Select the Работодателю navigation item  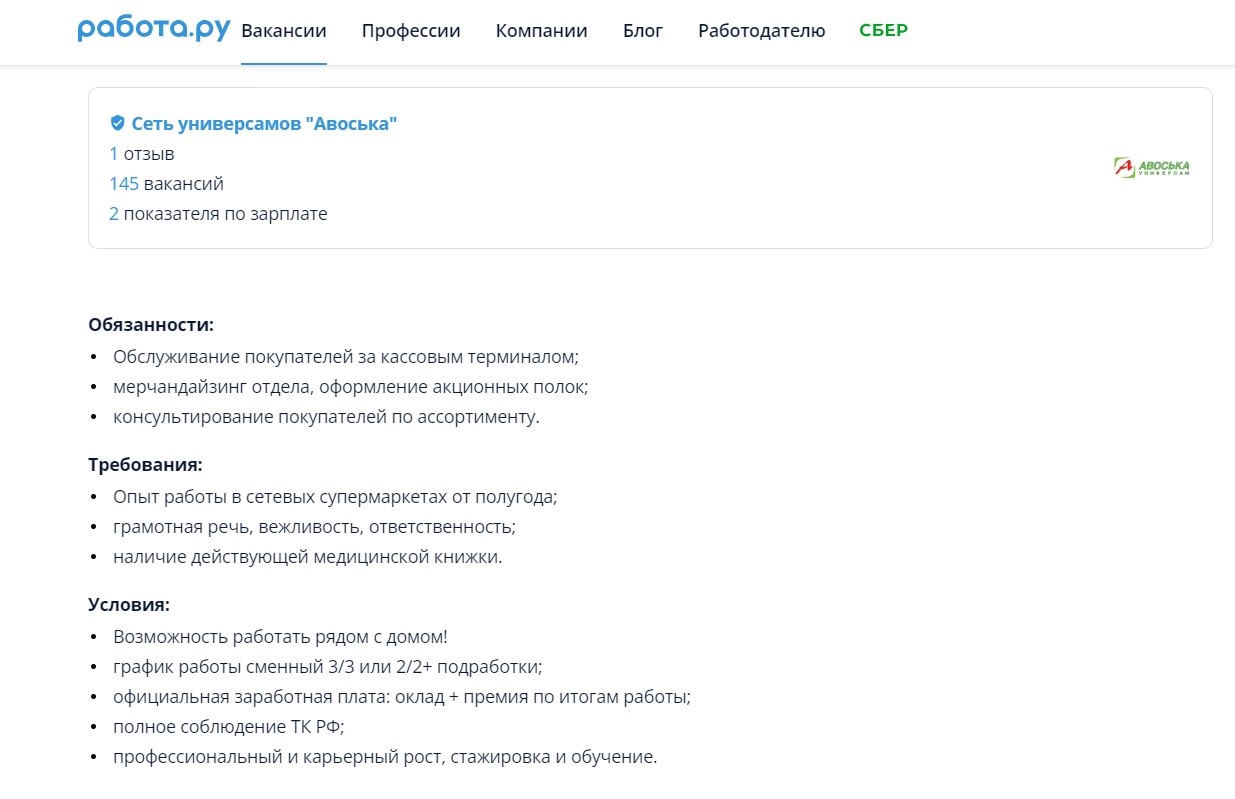pos(762,30)
